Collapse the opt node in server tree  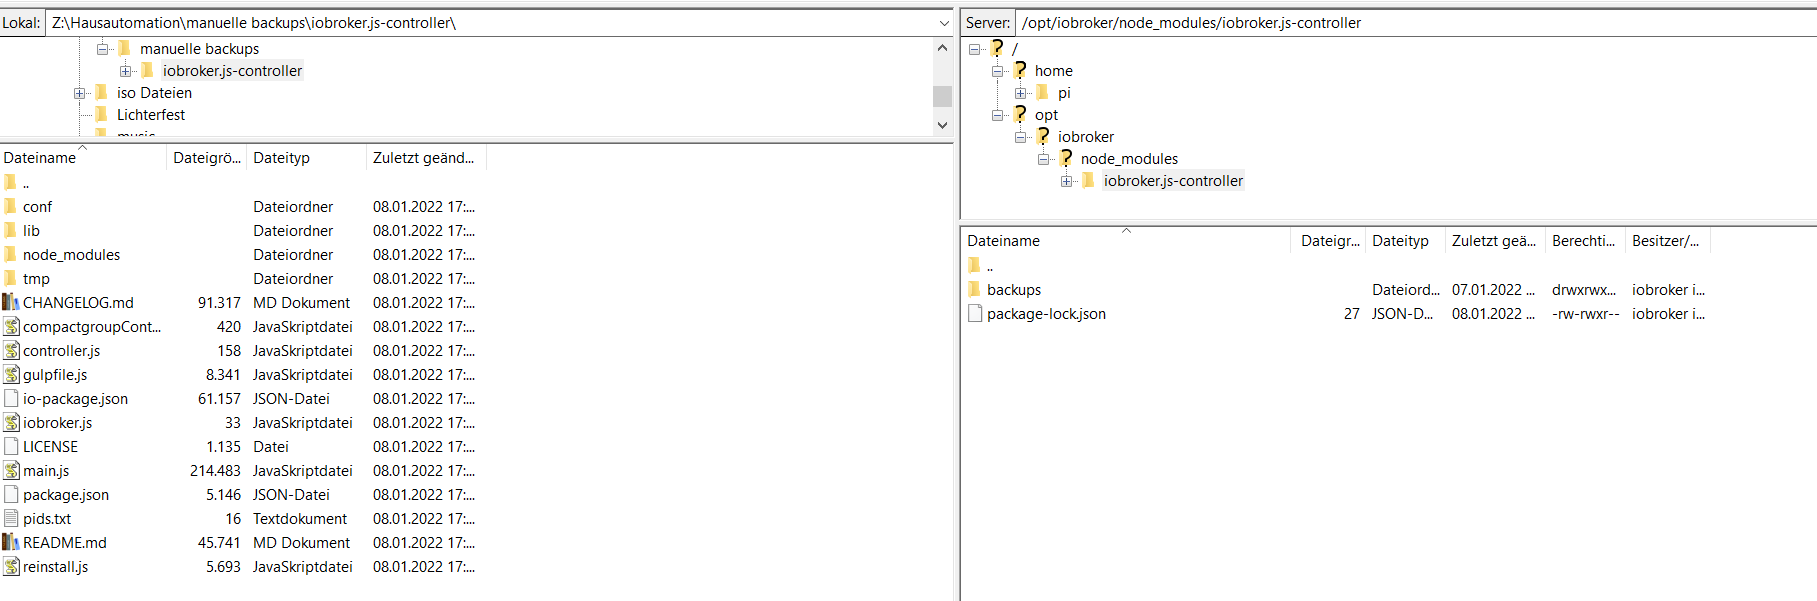(997, 114)
